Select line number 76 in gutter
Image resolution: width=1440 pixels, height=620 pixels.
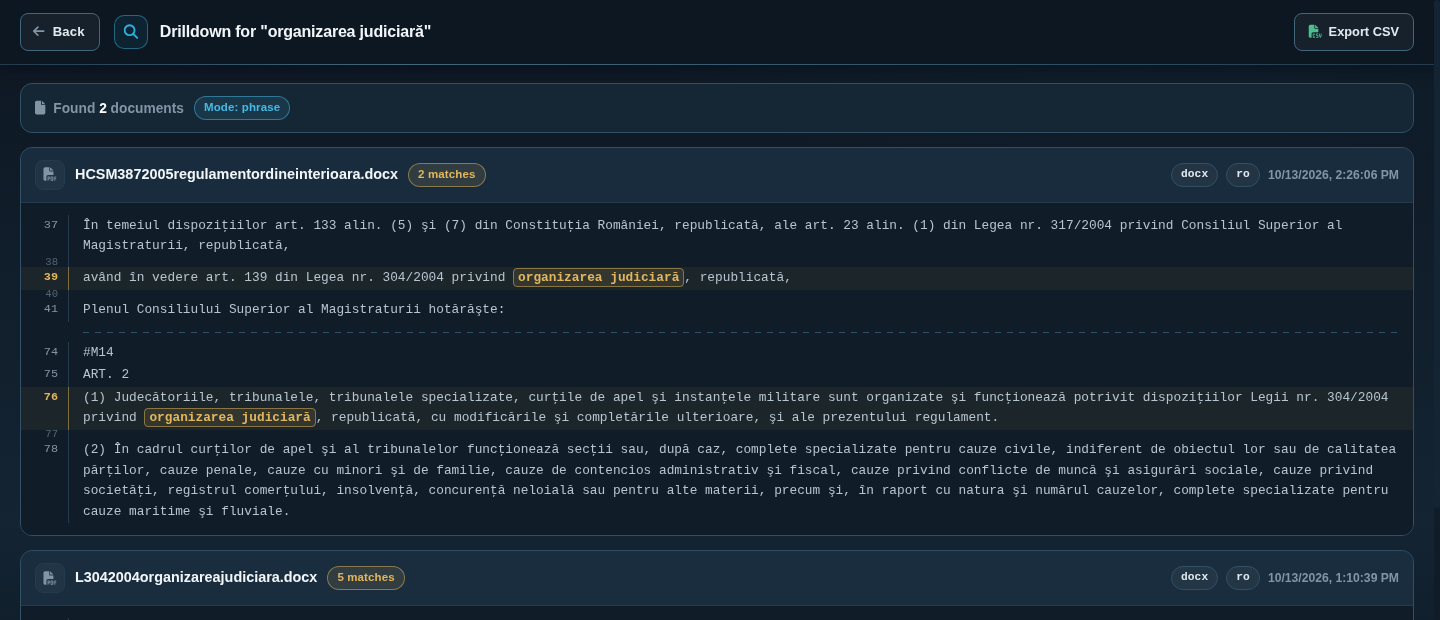pos(51,397)
